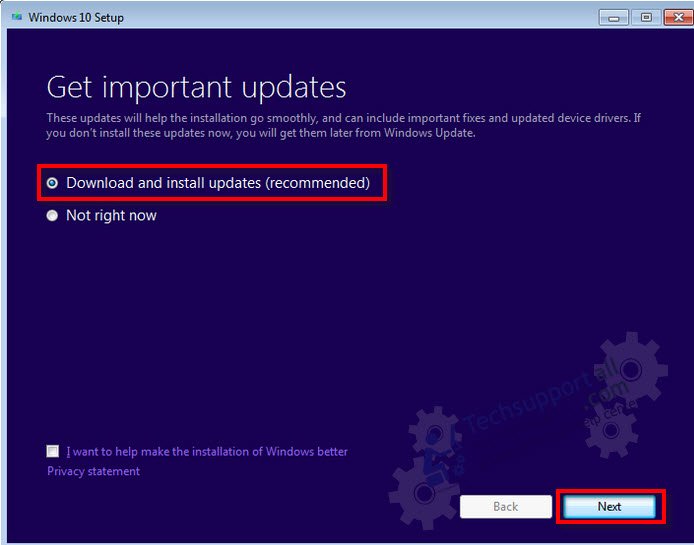Click the Next button

click(609, 506)
